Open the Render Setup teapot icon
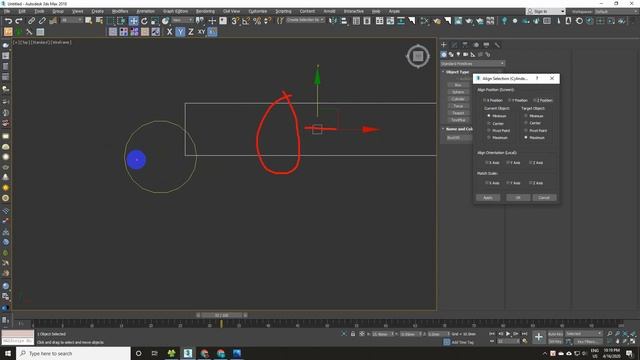This screenshot has height=360, width=640. [437, 21]
